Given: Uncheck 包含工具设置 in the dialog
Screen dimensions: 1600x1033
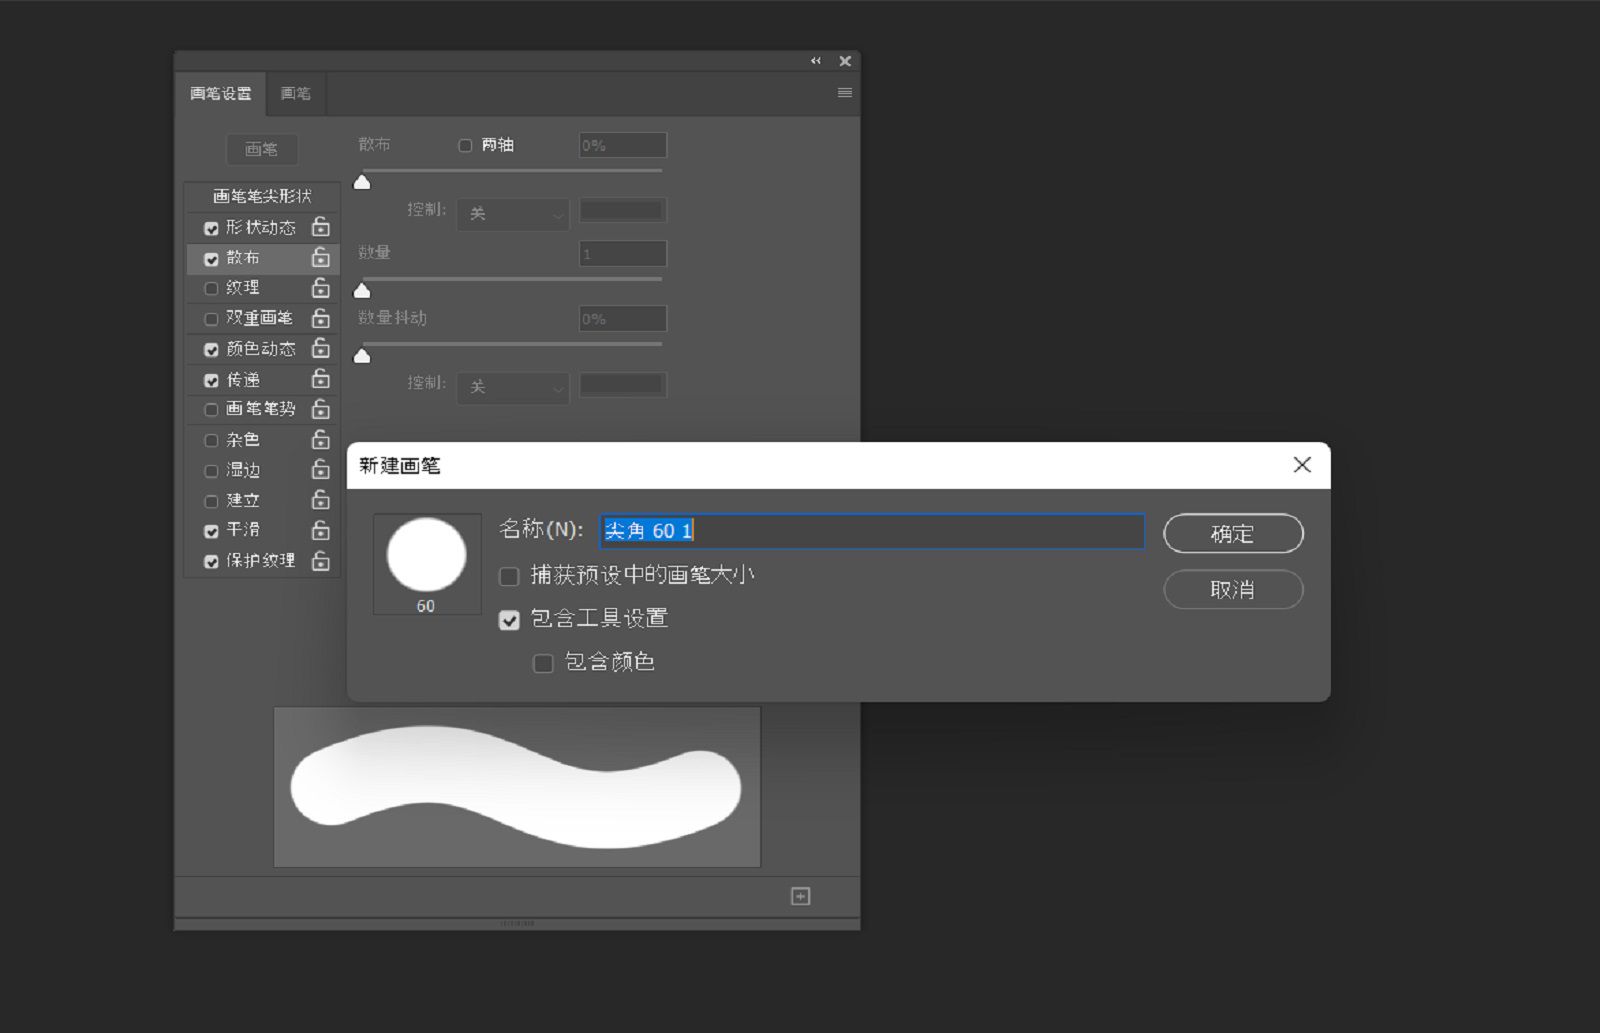Looking at the screenshot, I should [509, 620].
